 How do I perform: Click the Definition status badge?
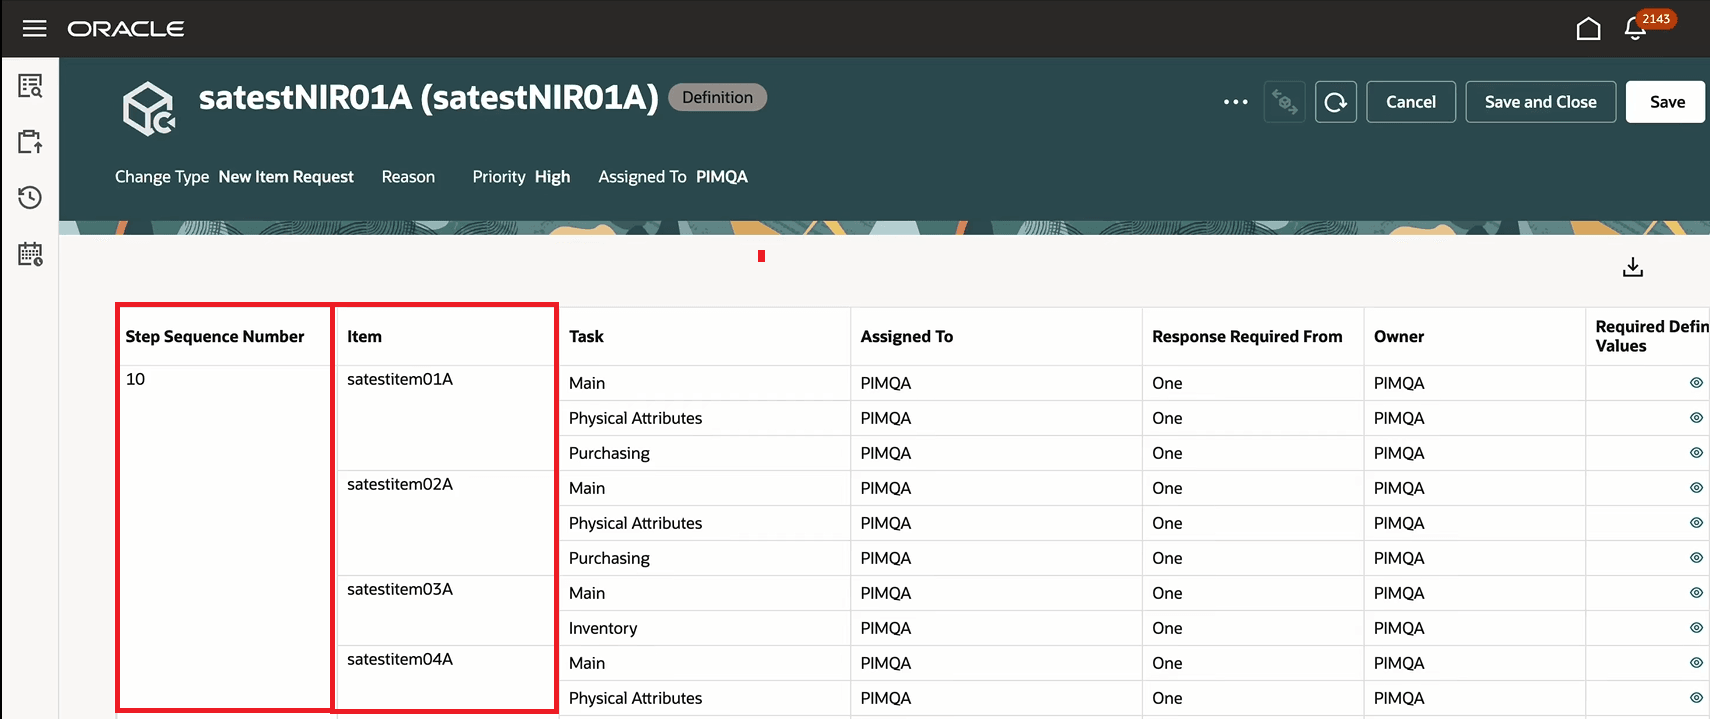pos(717,97)
